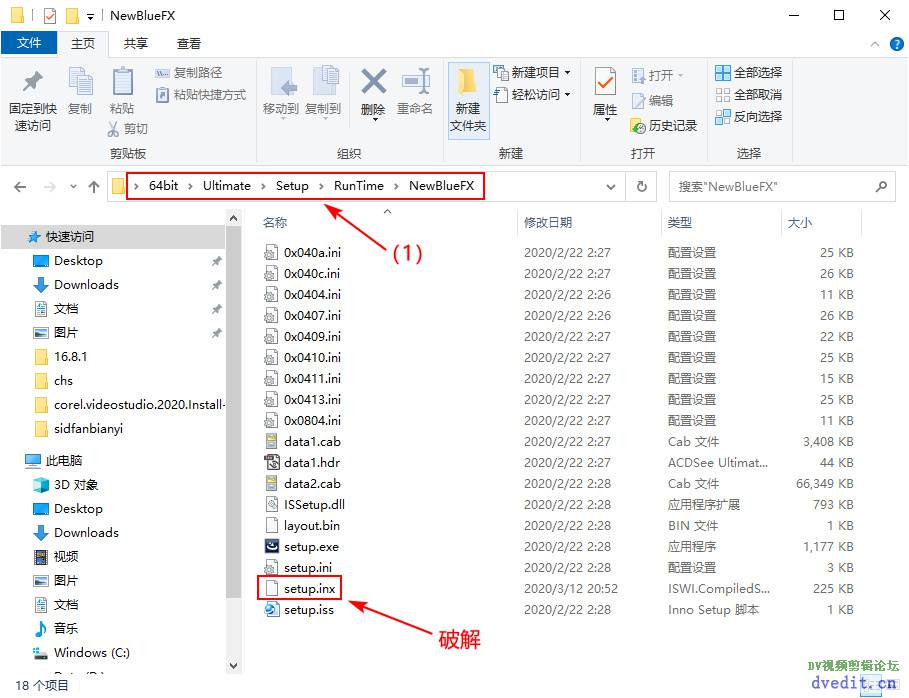Click Invert selection (反向选择)

click(748, 117)
